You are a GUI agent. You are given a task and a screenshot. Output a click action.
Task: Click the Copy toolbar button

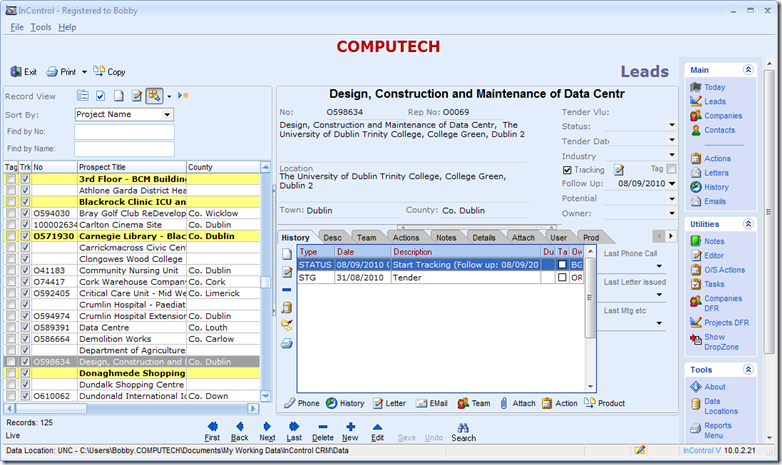(109, 71)
